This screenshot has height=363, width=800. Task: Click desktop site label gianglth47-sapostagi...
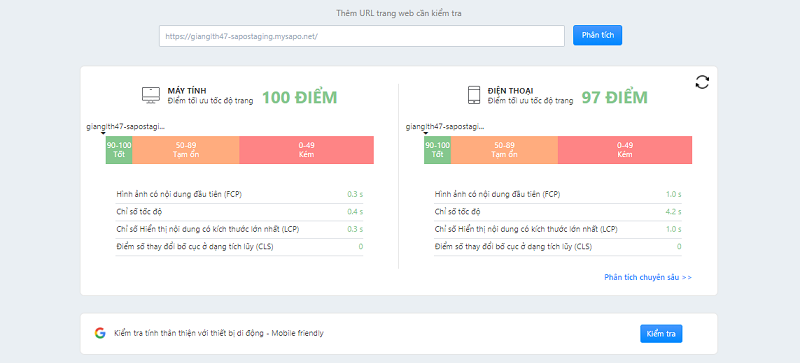point(126,127)
